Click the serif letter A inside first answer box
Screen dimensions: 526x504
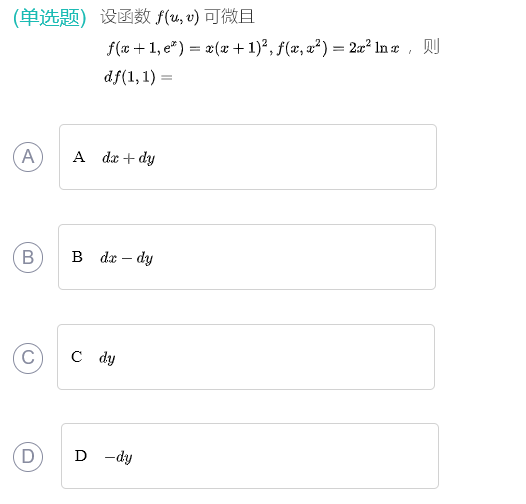(x=79, y=157)
